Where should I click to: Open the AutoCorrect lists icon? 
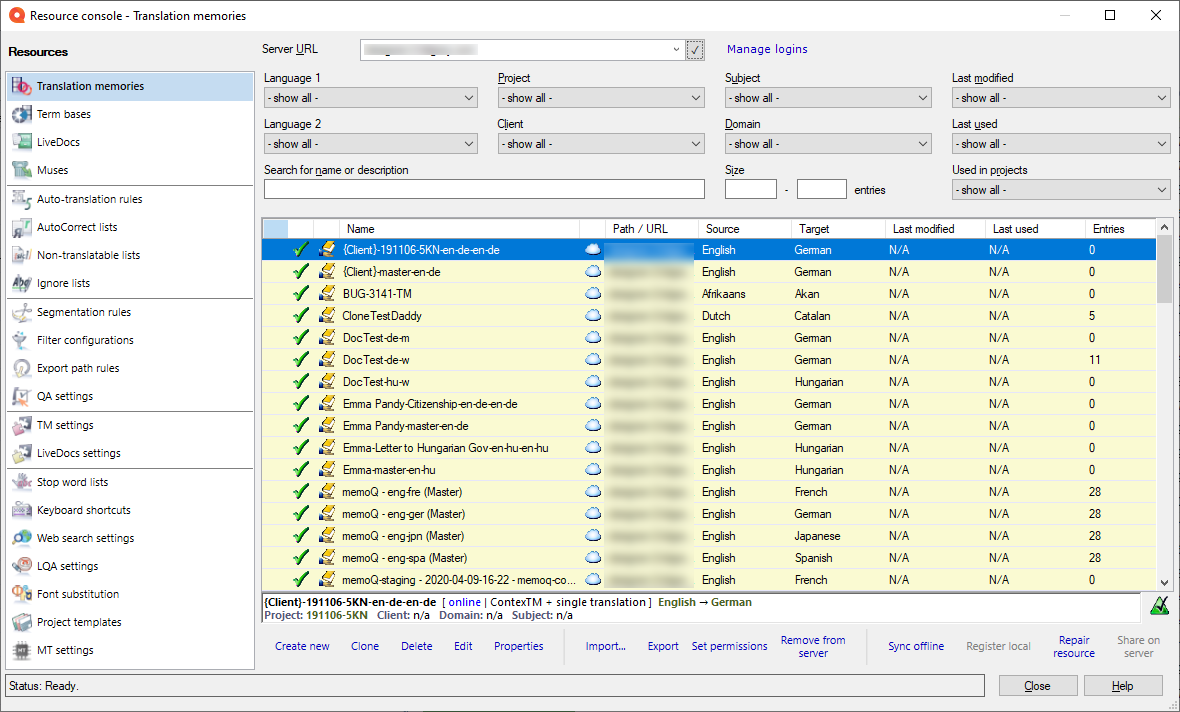tap(22, 227)
